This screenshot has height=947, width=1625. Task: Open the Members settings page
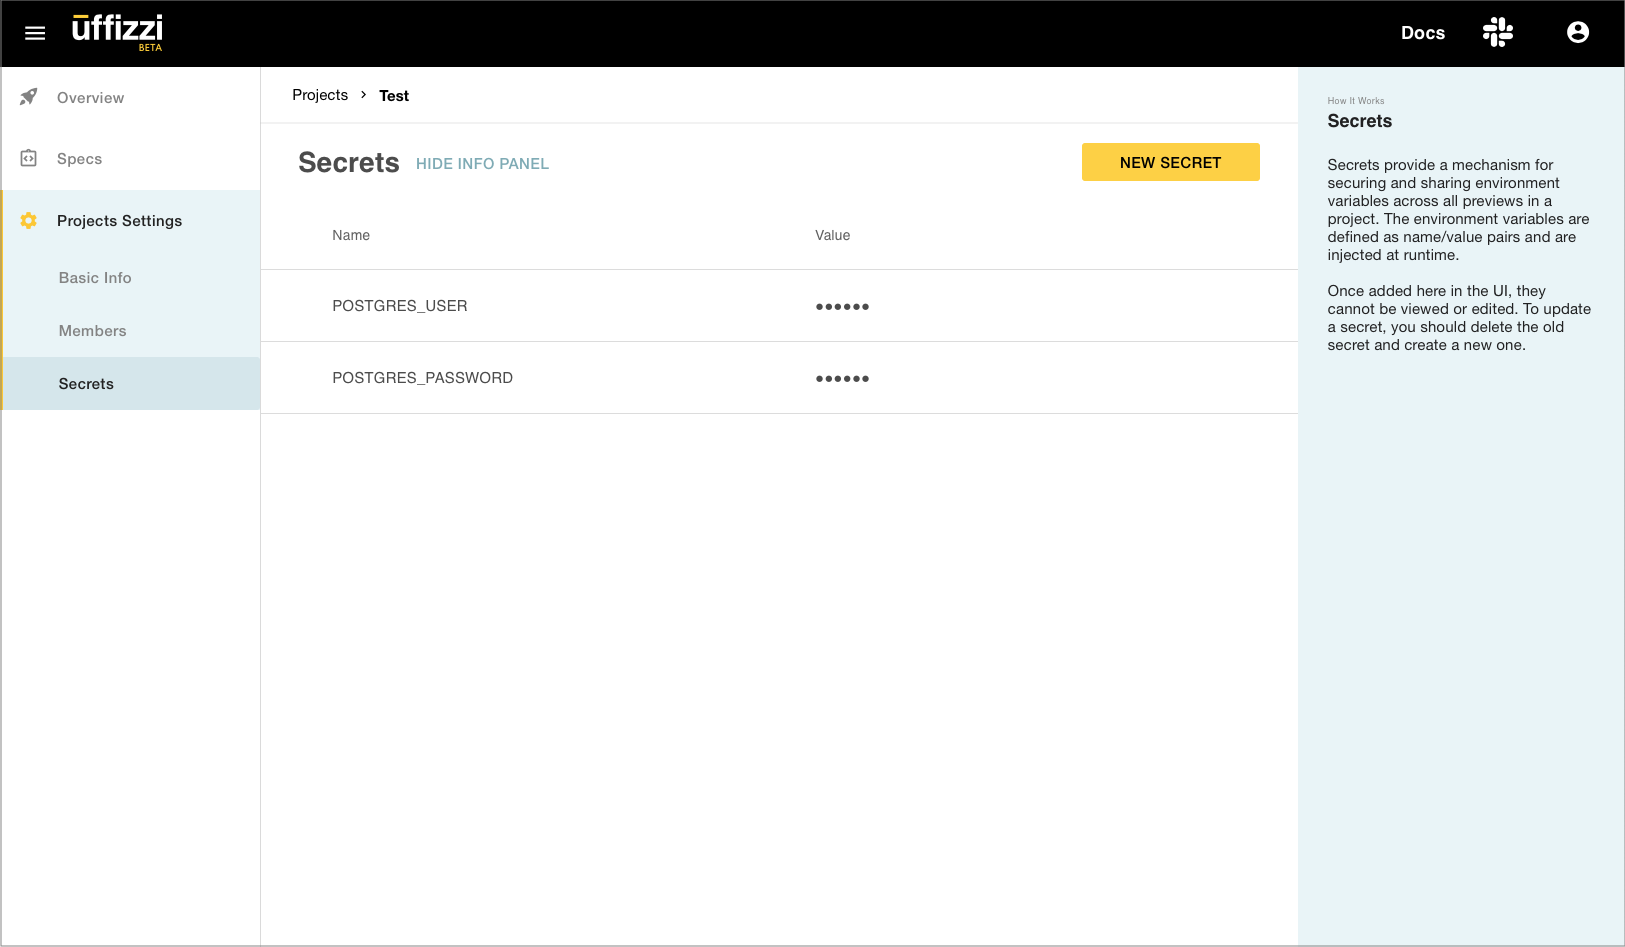93,331
